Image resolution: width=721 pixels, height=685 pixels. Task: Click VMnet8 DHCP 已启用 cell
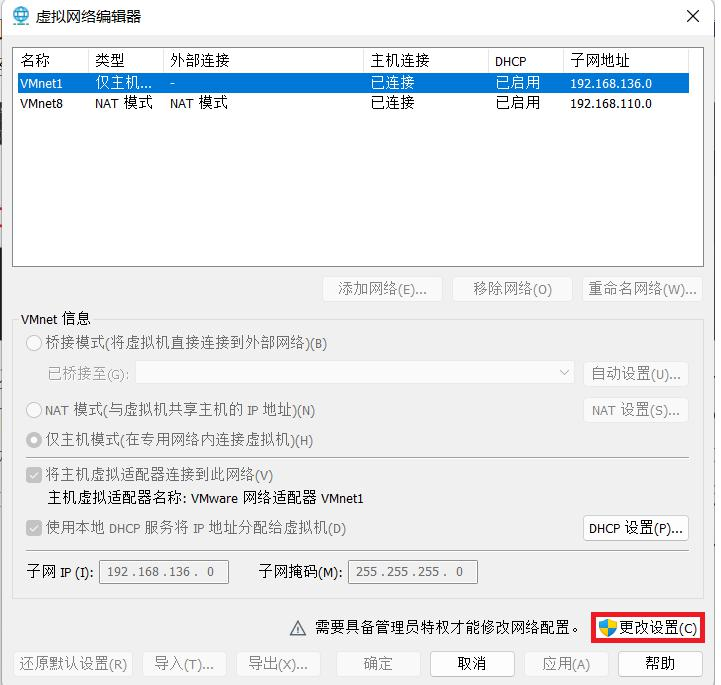[518, 103]
